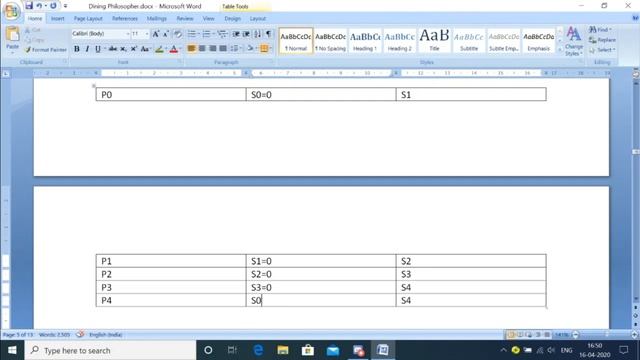
Task: Apply subscript formatting
Action: (123, 49)
